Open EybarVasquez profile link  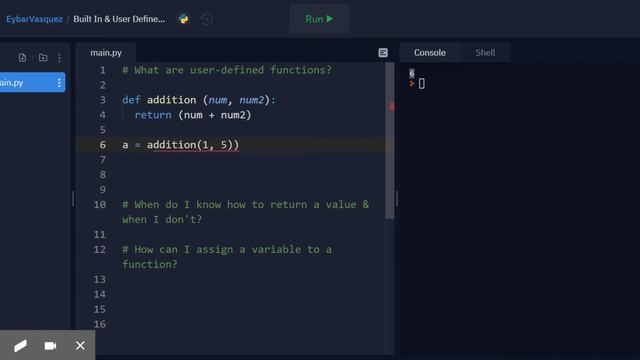(34, 19)
